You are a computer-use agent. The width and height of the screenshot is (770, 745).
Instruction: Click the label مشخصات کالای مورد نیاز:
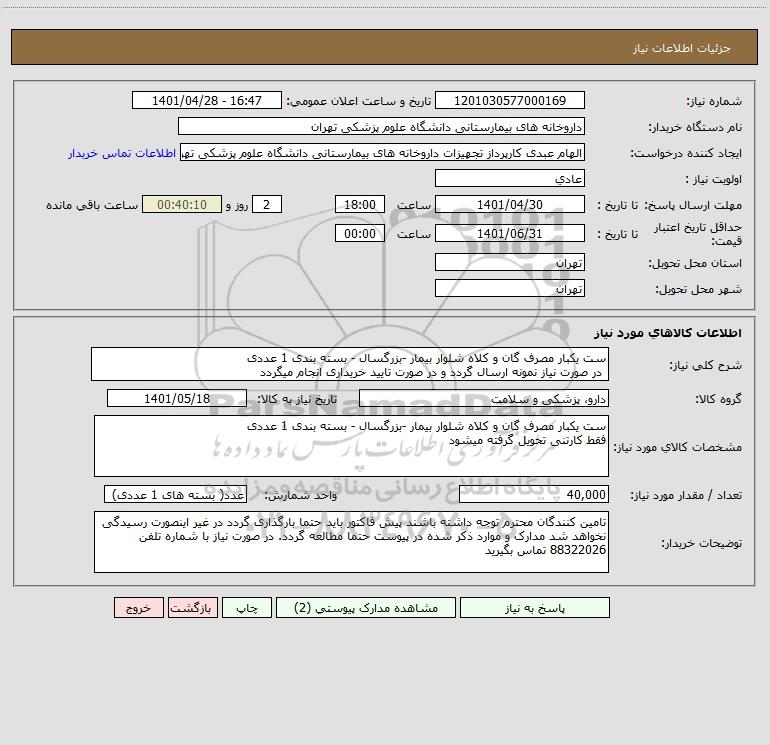click(678, 447)
